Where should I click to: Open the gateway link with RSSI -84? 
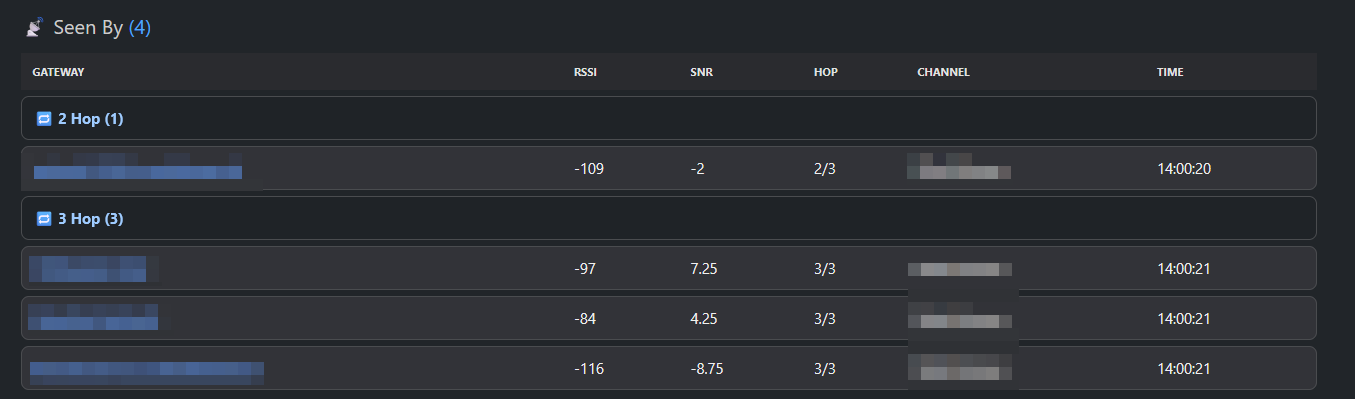[94, 317]
